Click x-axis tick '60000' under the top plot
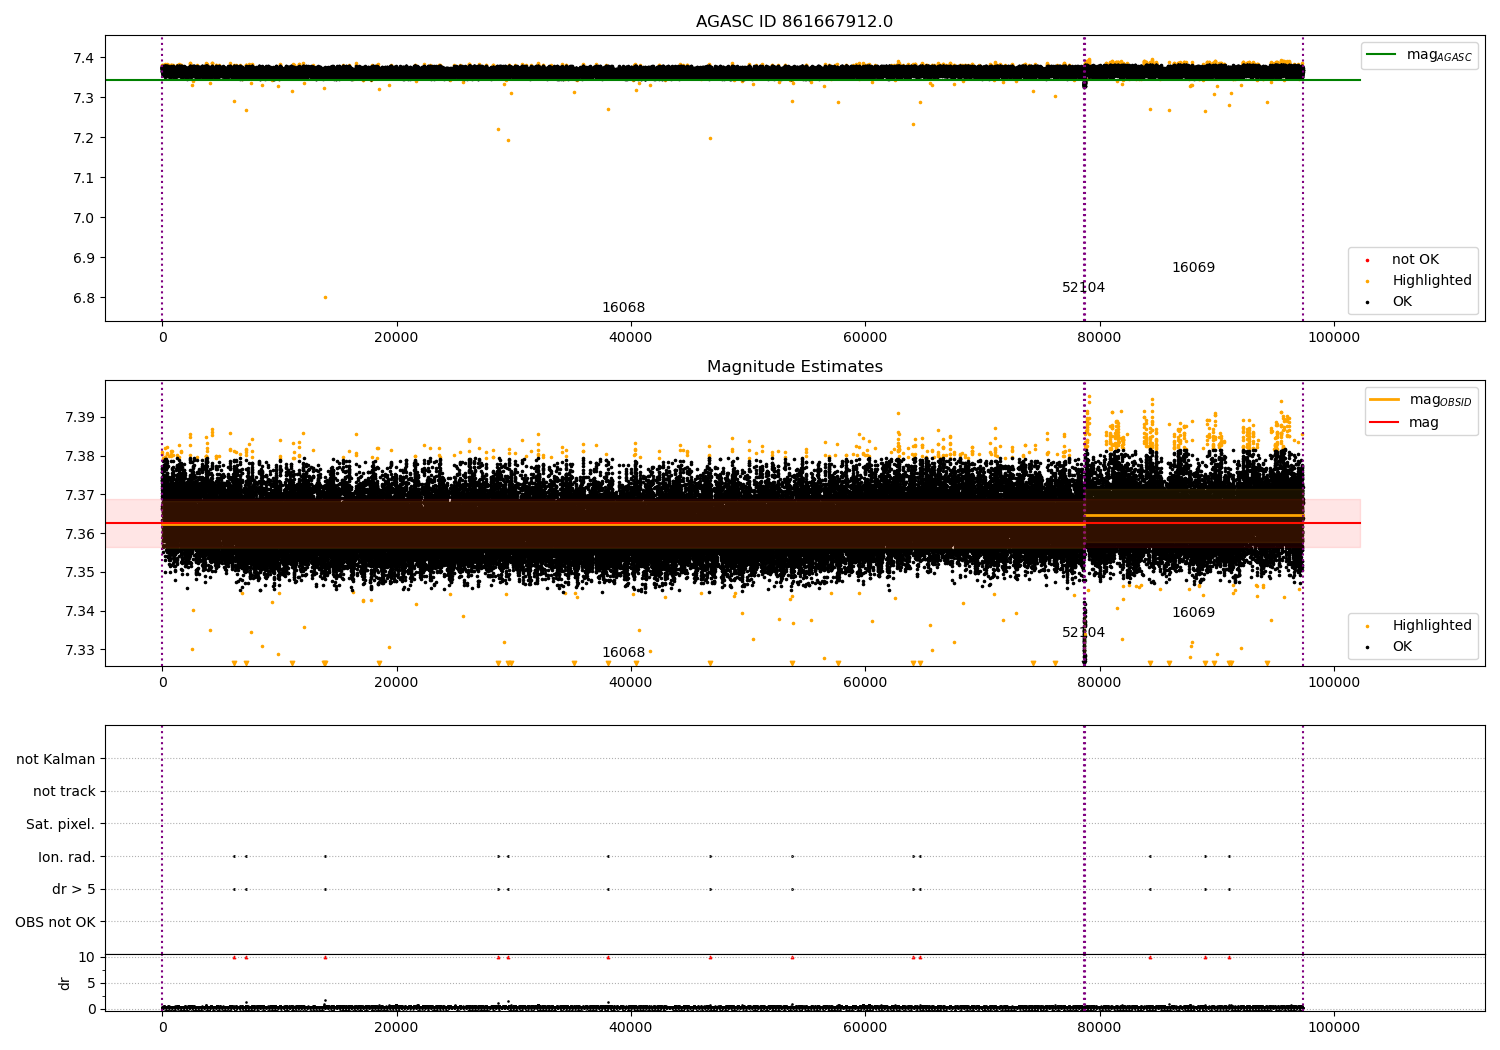1500x1050 pixels. (865, 337)
